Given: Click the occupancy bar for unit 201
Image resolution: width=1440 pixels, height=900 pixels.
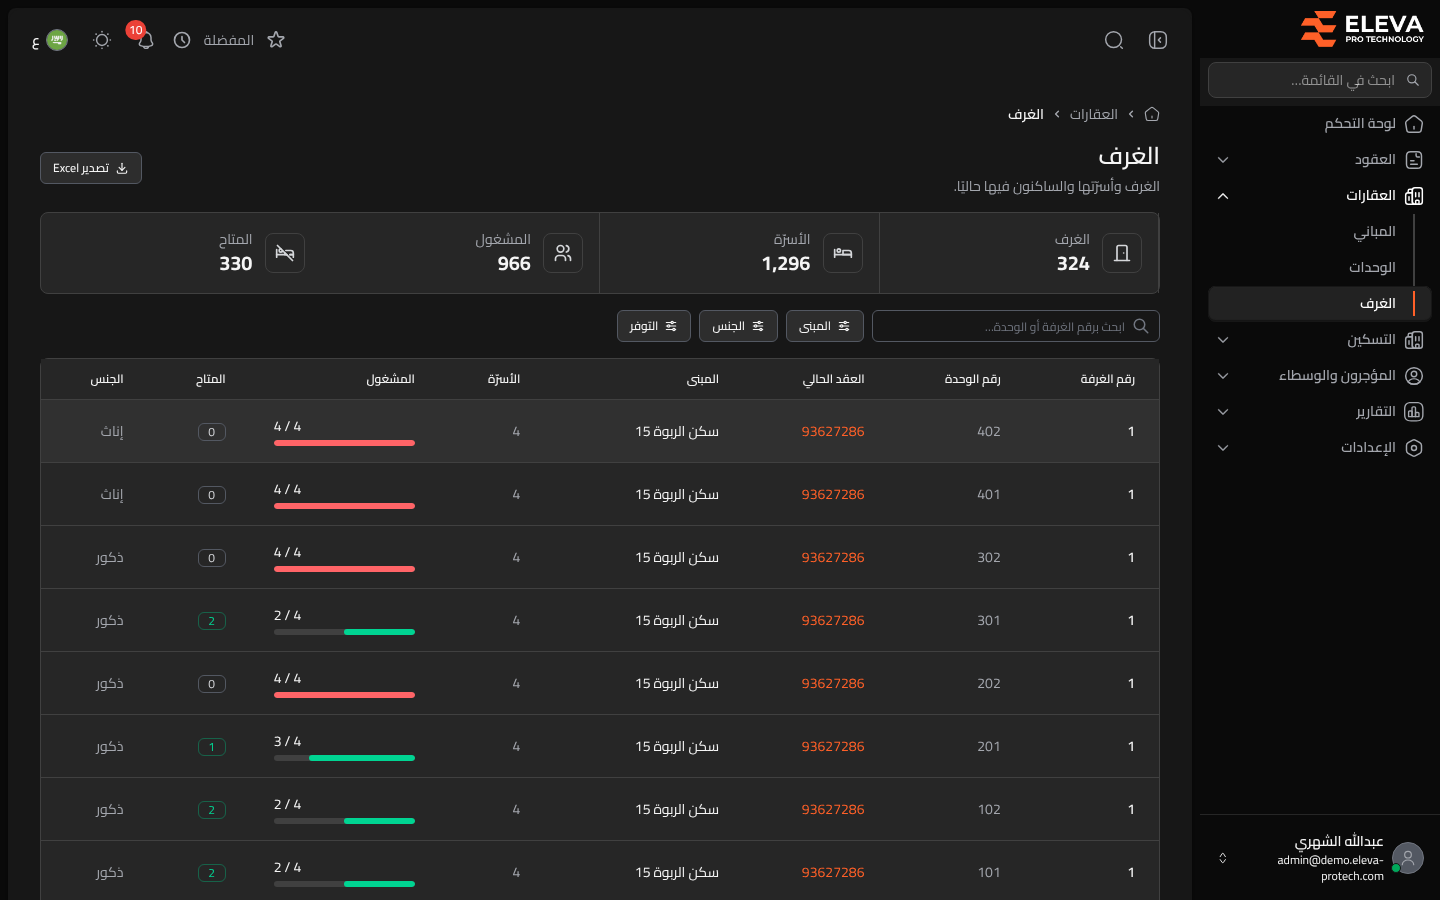Looking at the screenshot, I should pyautogui.click(x=344, y=758).
